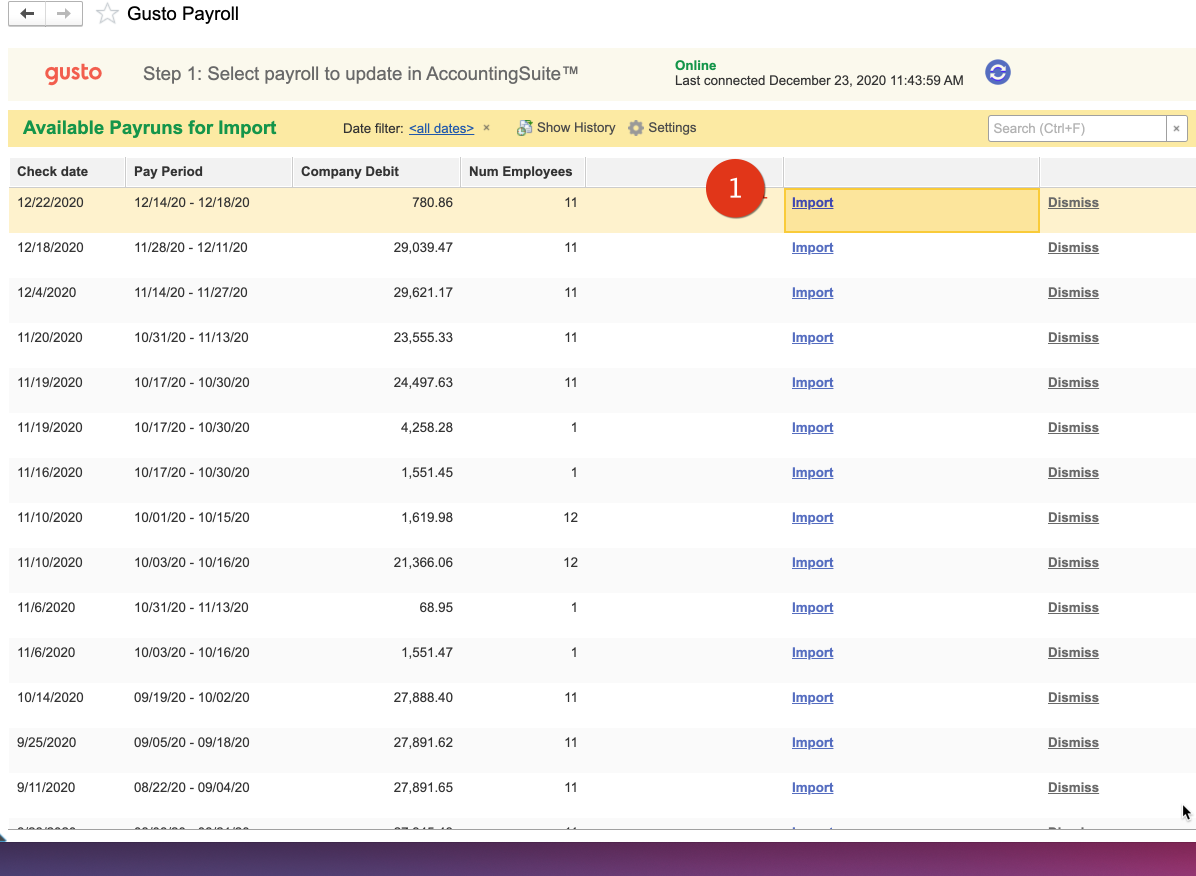Sort by Company Debit column header
The height and width of the screenshot is (876, 1196).
click(x=377, y=172)
